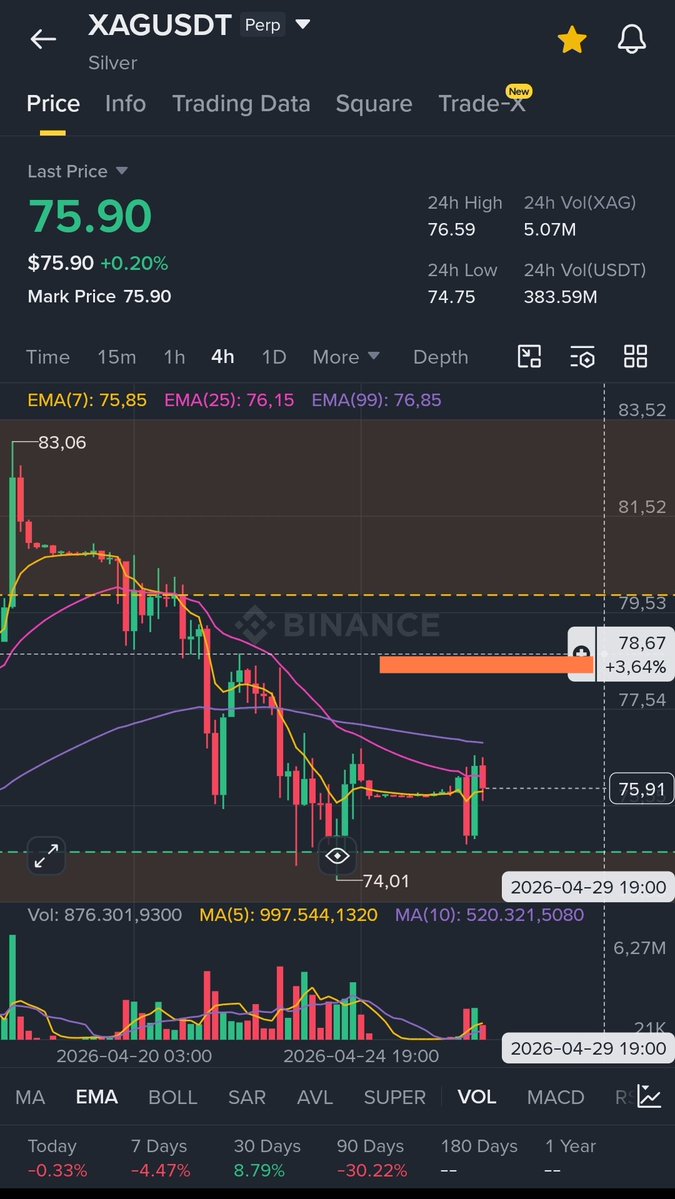The image size is (675, 1199).
Task: Click the 2026-04-29 19:00 chart date tag
Action: 589,887
